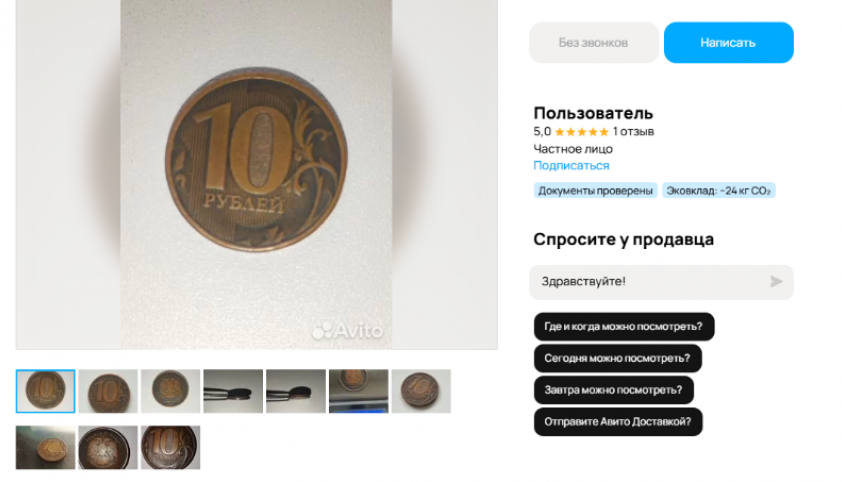Viewport: 842px width, 482px height.
Task: Open the seller's 1 отзыв reviews
Action: click(633, 132)
